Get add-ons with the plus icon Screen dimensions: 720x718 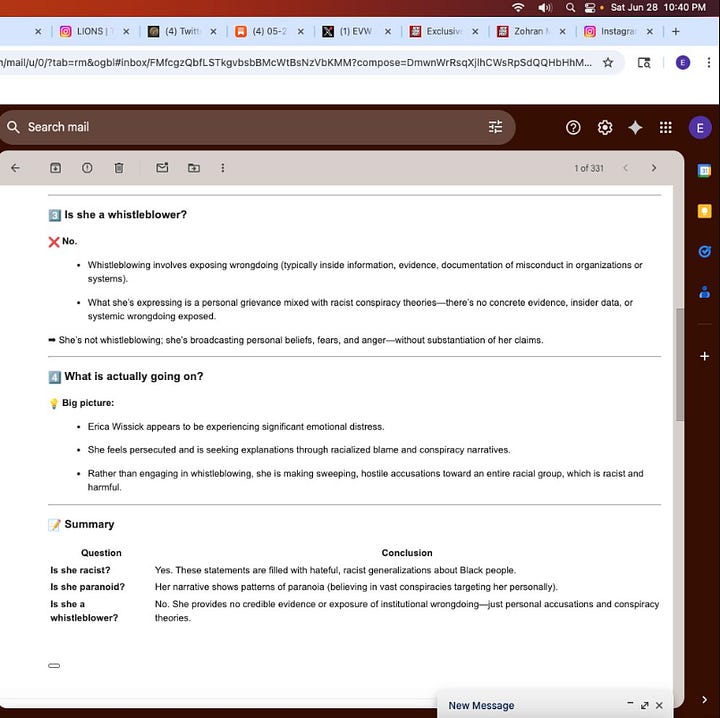(x=704, y=356)
